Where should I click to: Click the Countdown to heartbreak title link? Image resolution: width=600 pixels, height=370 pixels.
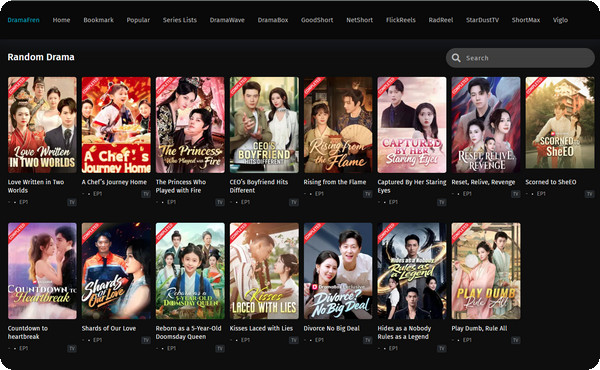pyautogui.click(x=28, y=333)
